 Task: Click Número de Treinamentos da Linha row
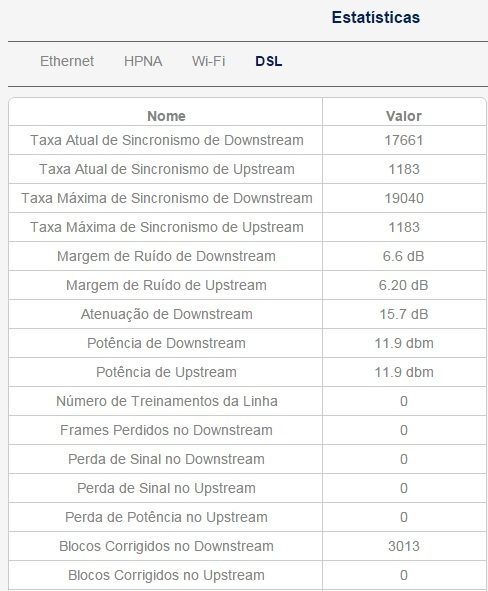pos(247,401)
